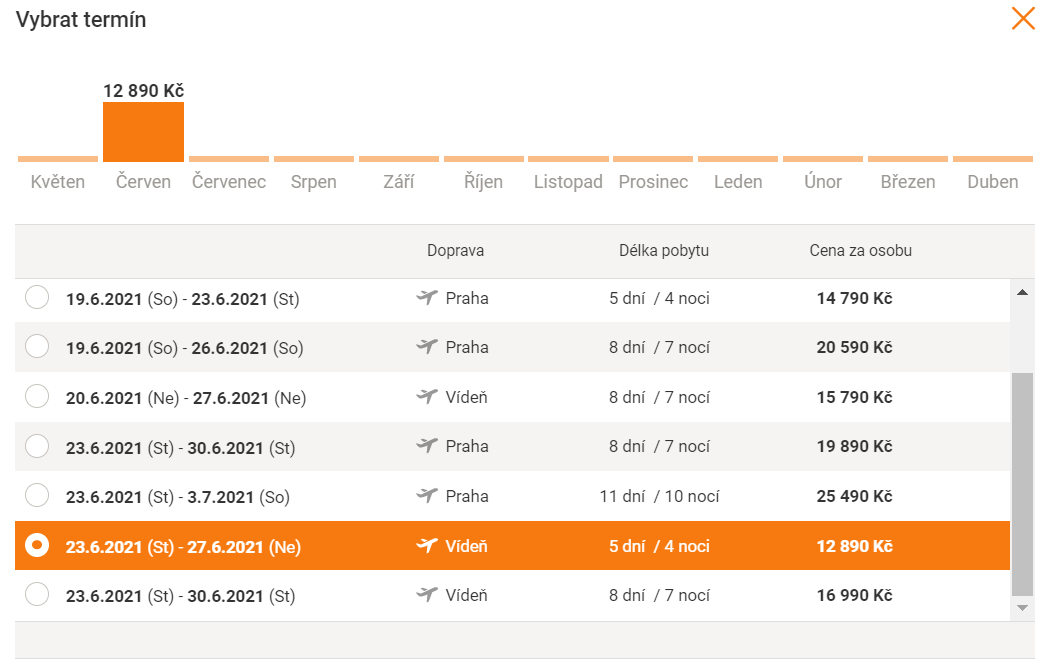This screenshot has height=669, width=1042.
Task: Close the Vybrat termín dialog
Action: (1023, 19)
